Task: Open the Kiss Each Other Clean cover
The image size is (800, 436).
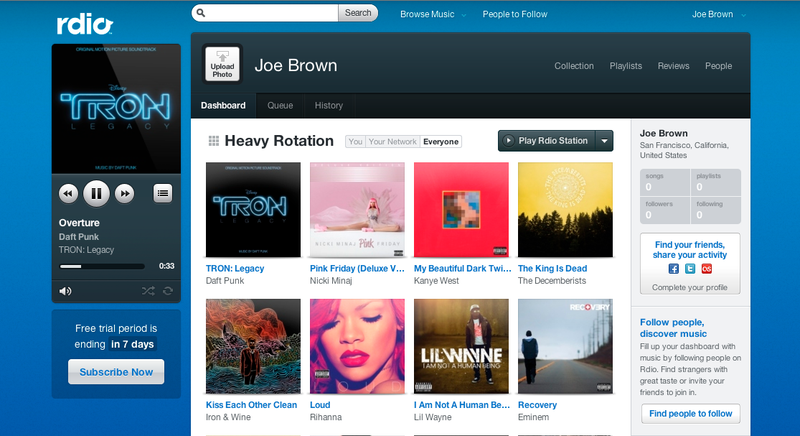Action: [253, 346]
